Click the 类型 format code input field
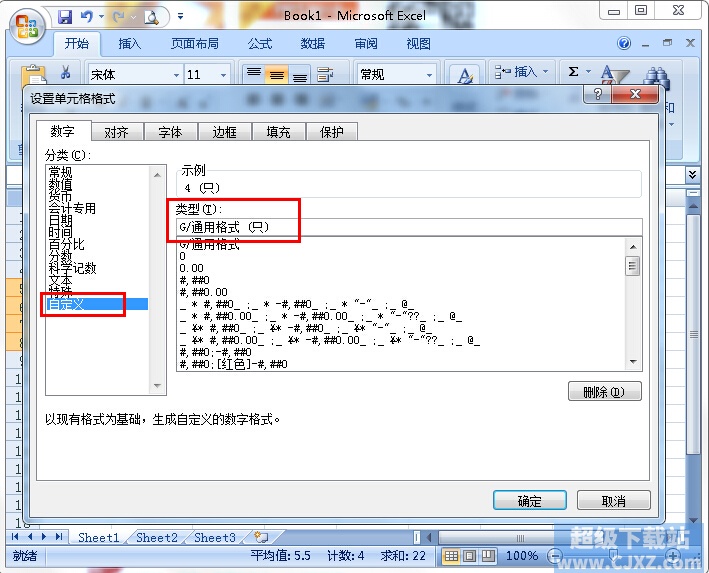This screenshot has height=573, width=709. (x=400, y=228)
